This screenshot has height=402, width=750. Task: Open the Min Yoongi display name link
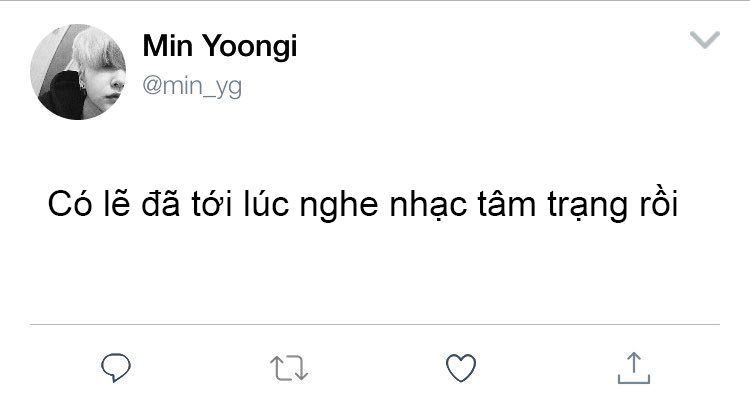[220, 46]
